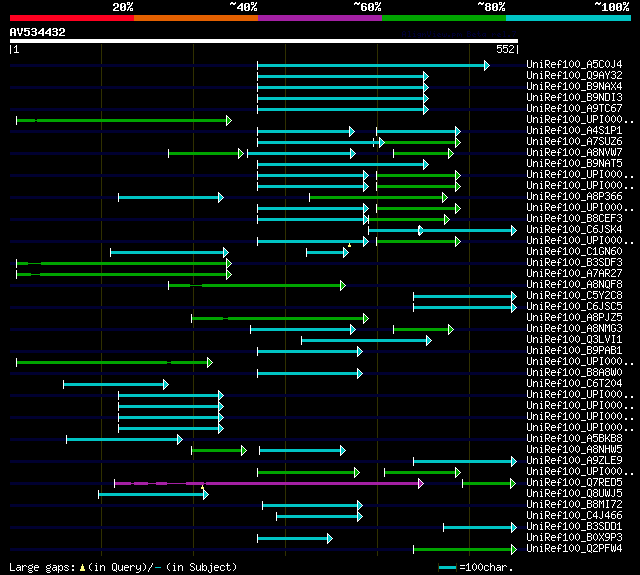Select the UniRef100_C6JSK4 label
This screenshot has height=575, width=640.
coord(574,230)
